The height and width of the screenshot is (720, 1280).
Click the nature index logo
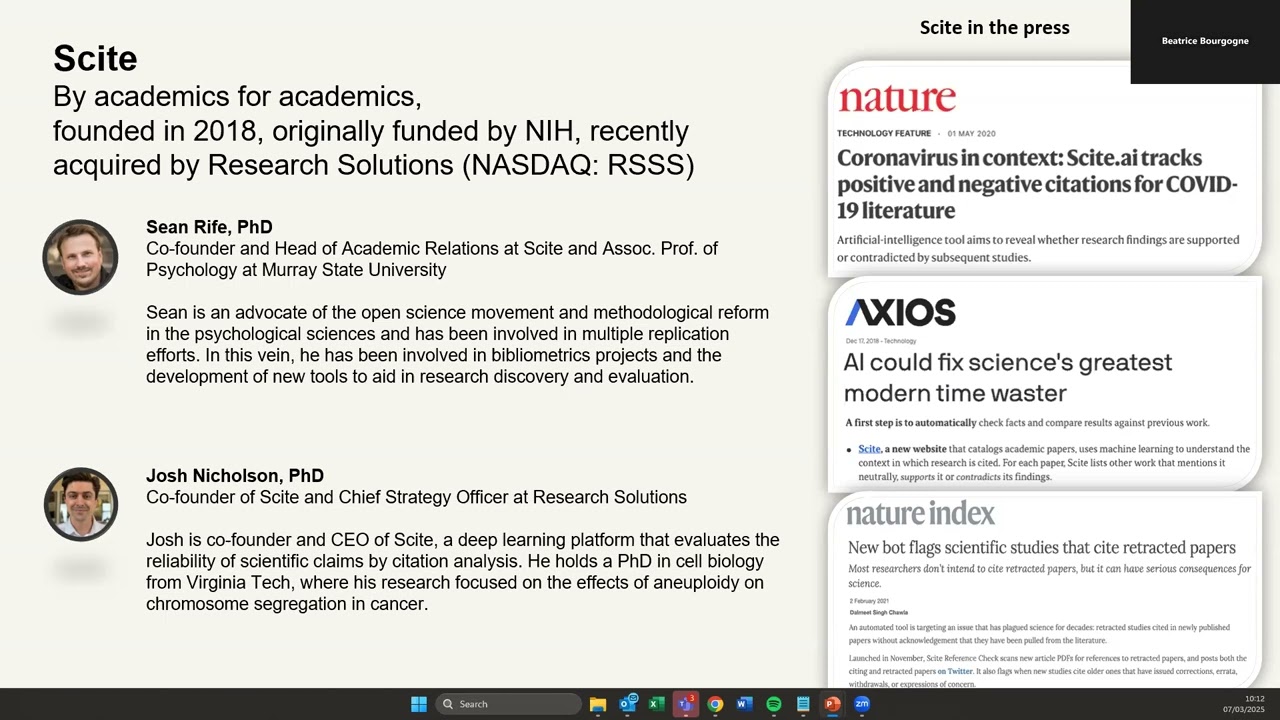921,514
